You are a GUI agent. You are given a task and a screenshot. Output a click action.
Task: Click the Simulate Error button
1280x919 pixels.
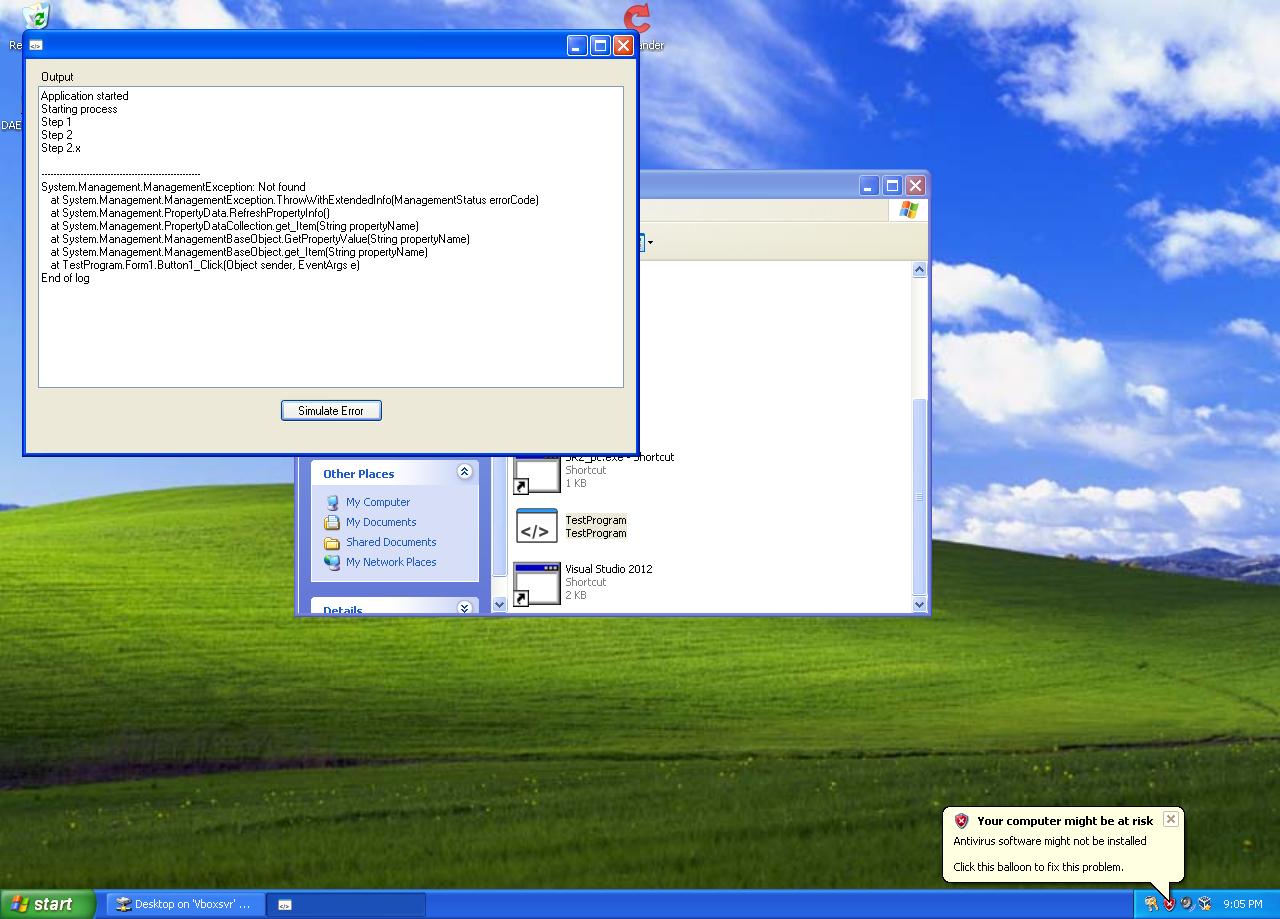pyautogui.click(x=331, y=410)
